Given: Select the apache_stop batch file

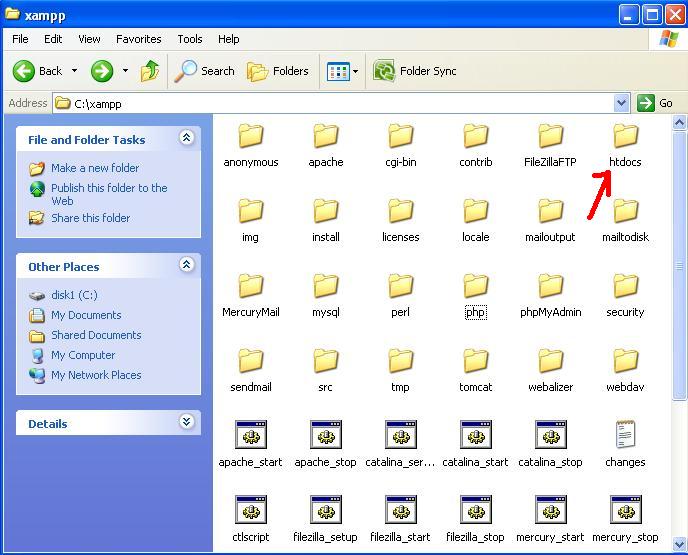Looking at the screenshot, I should click(x=326, y=444).
